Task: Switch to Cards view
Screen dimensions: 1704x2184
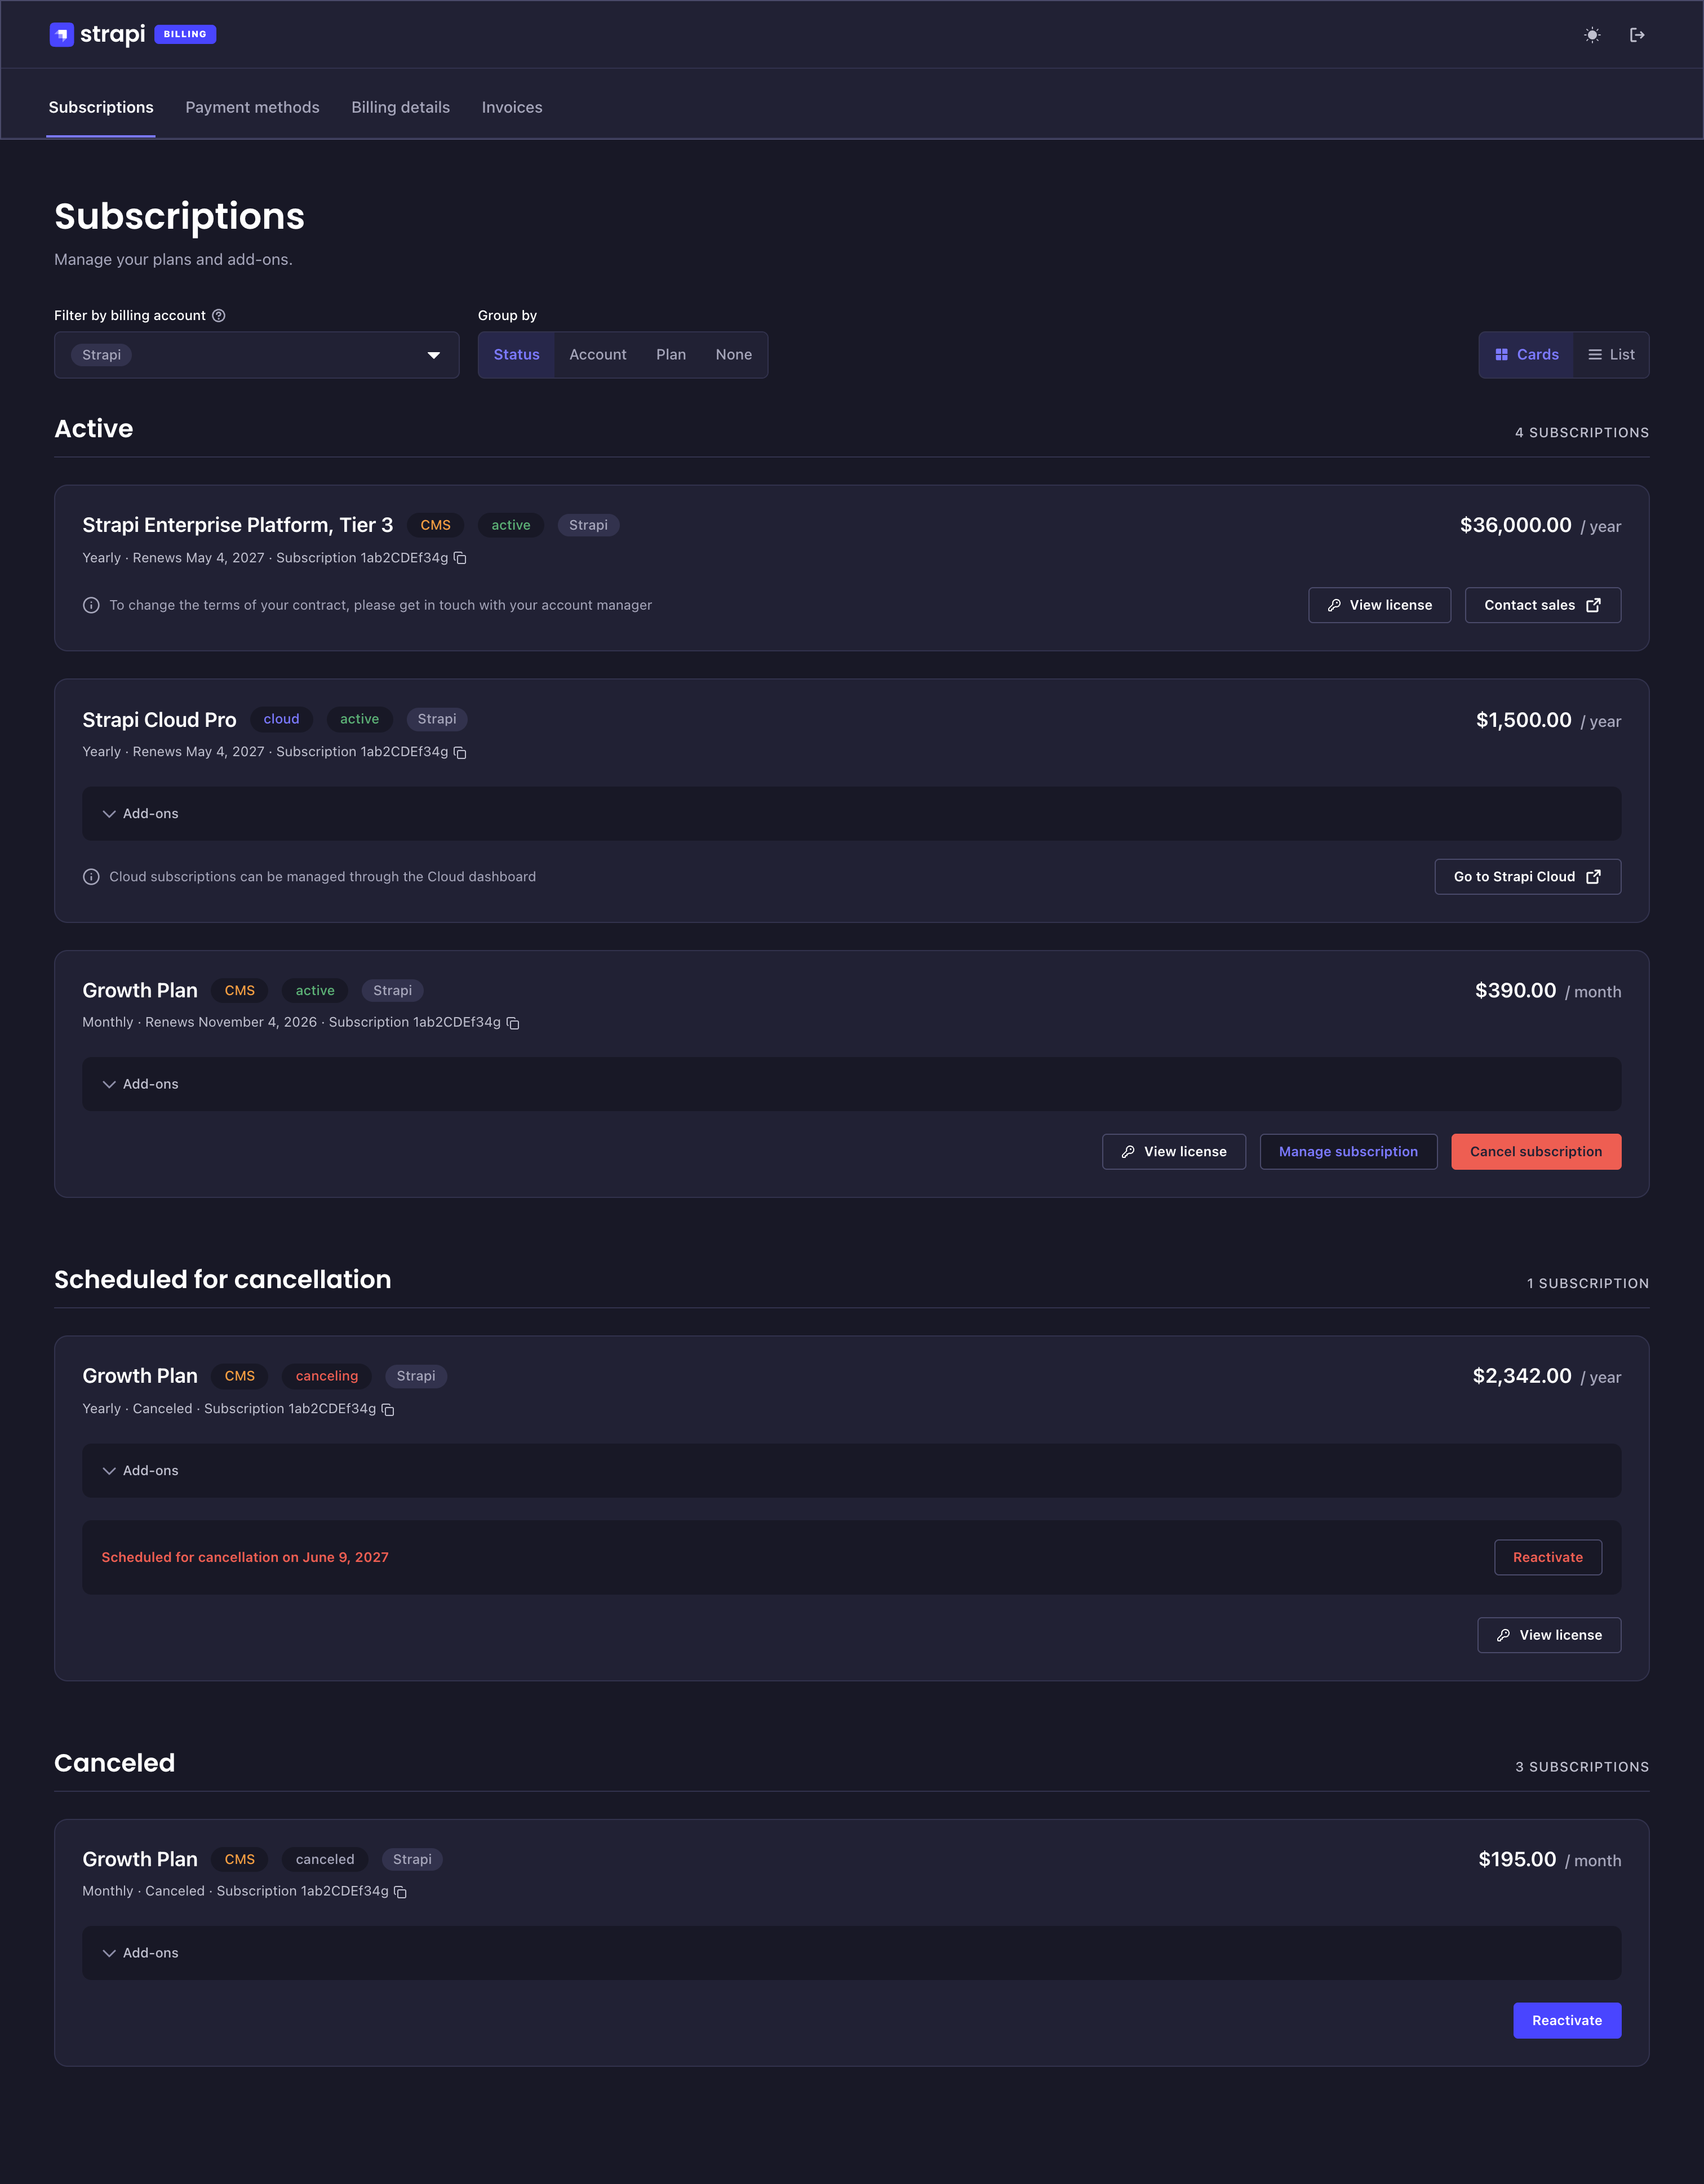Action: coord(1526,355)
